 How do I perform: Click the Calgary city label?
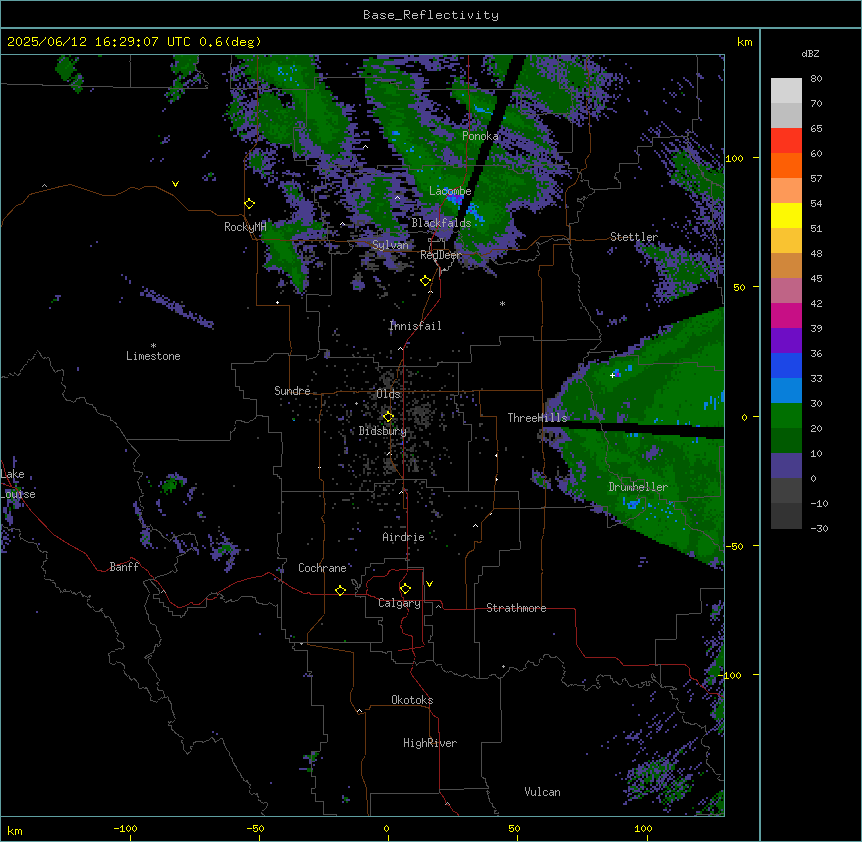point(400,603)
